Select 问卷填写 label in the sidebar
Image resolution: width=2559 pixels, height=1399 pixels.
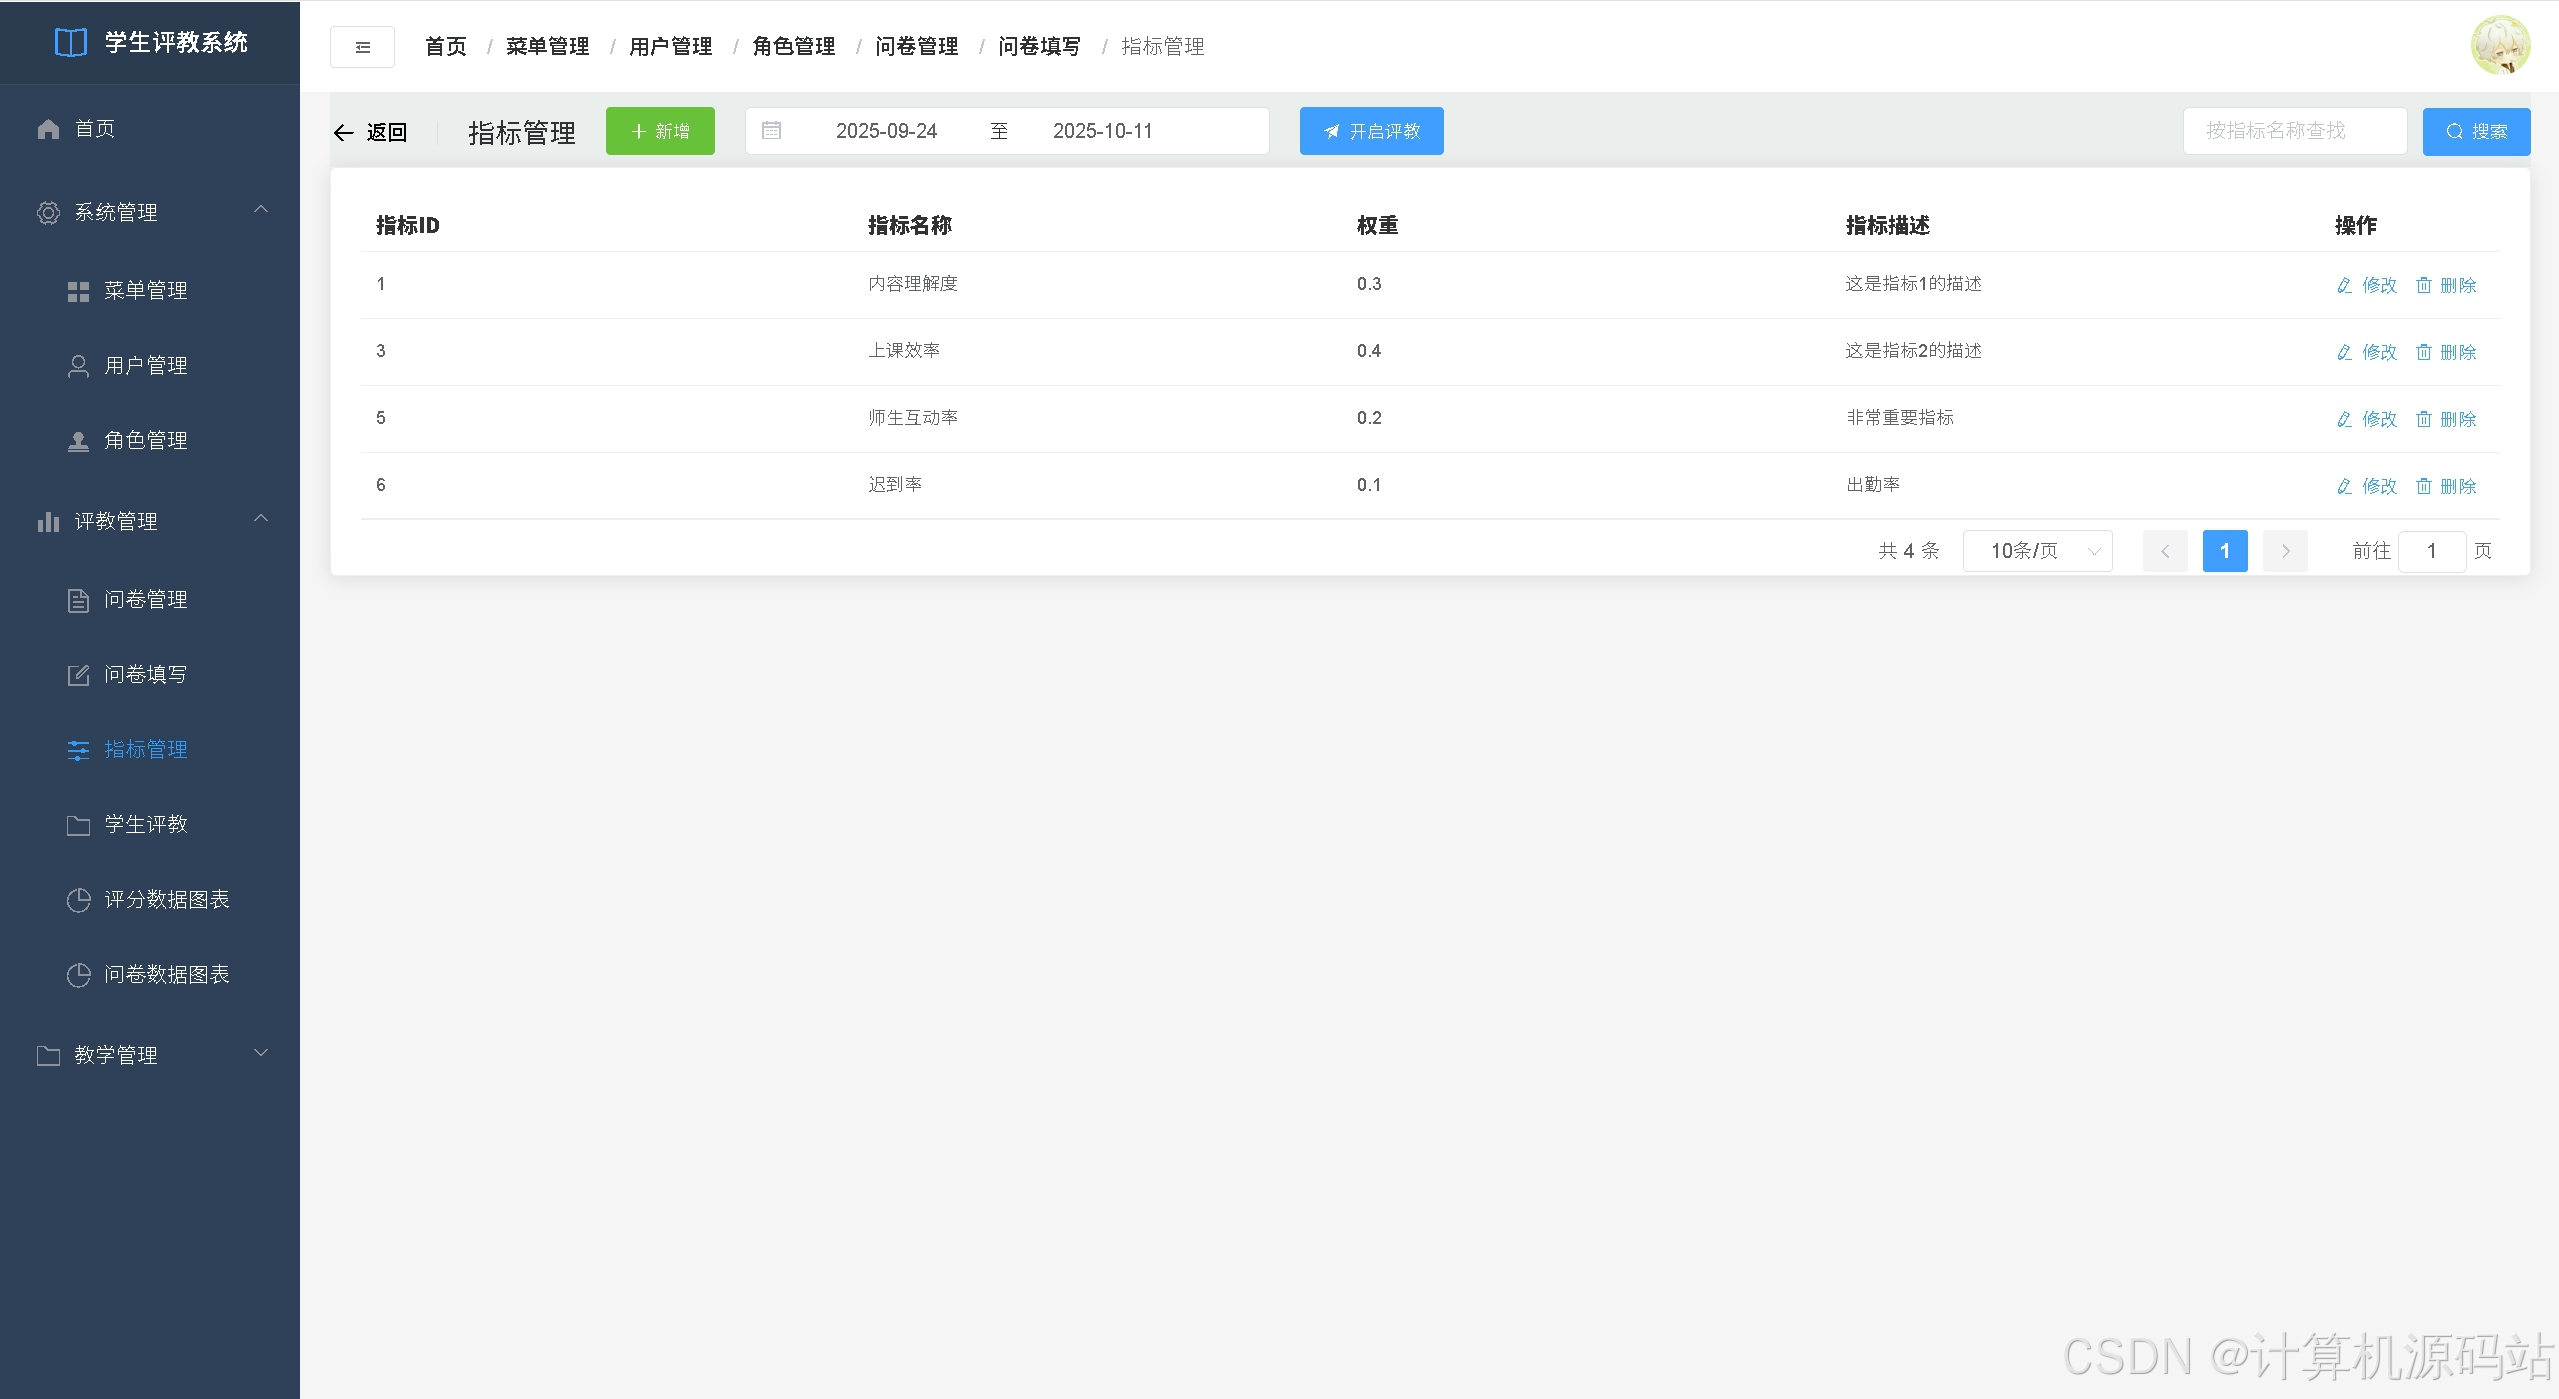pyautogui.click(x=146, y=675)
